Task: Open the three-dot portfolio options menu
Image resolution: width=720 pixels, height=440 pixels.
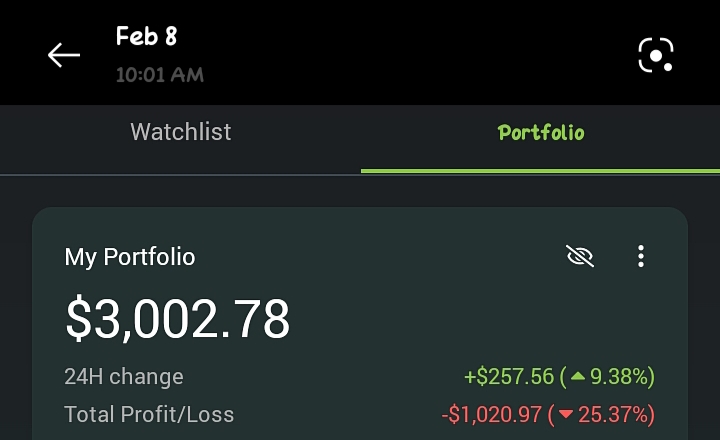Action: click(x=641, y=256)
